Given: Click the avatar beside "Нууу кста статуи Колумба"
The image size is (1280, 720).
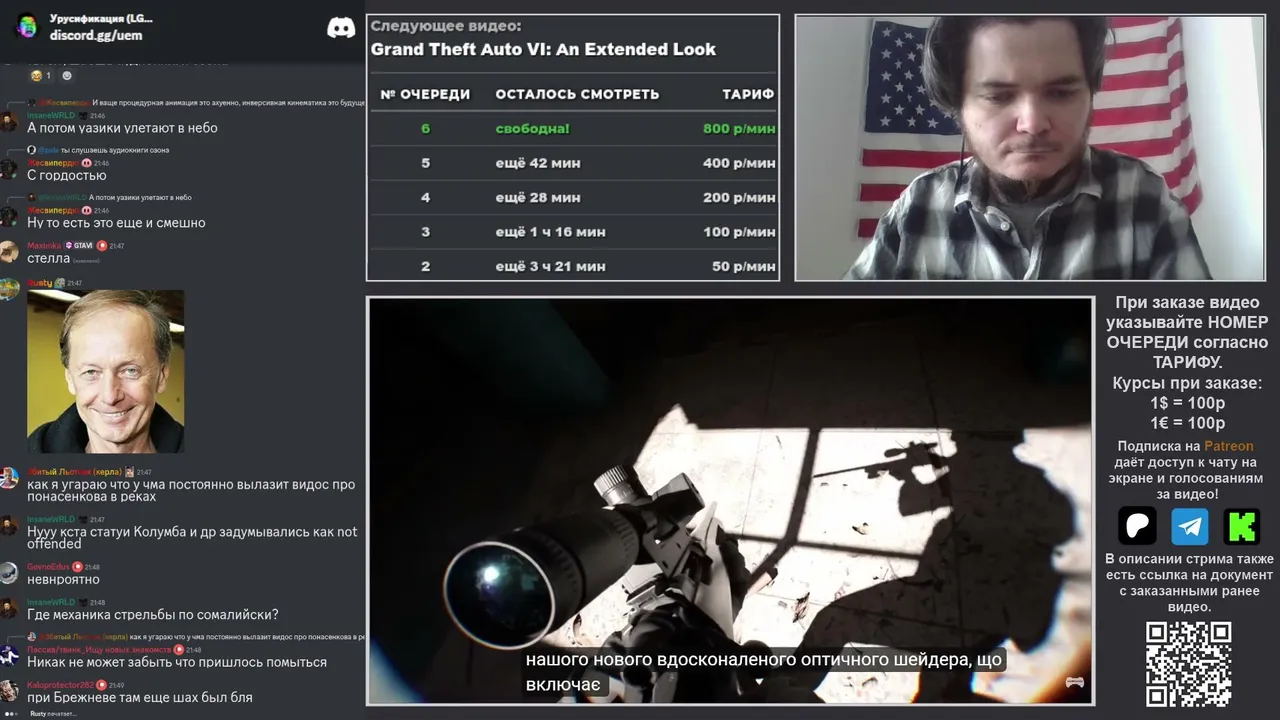Looking at the screenshot, I should [x=9, y=526].
